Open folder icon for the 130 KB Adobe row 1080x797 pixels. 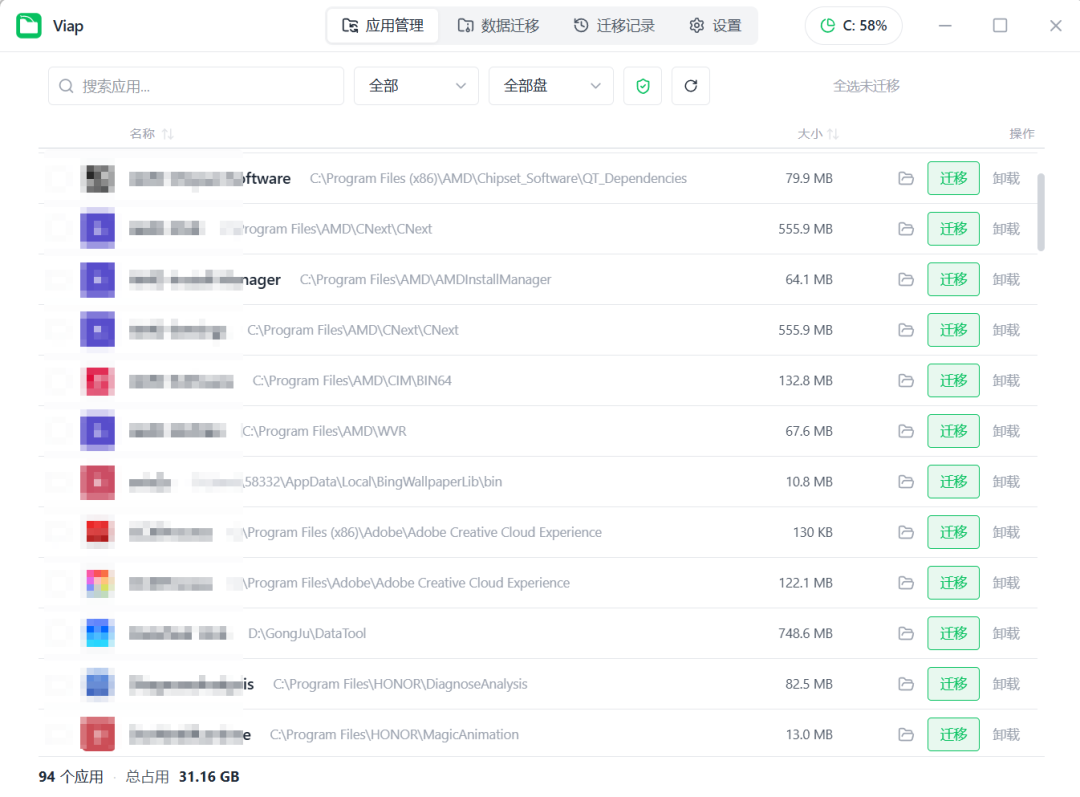(x=906, y=532)
